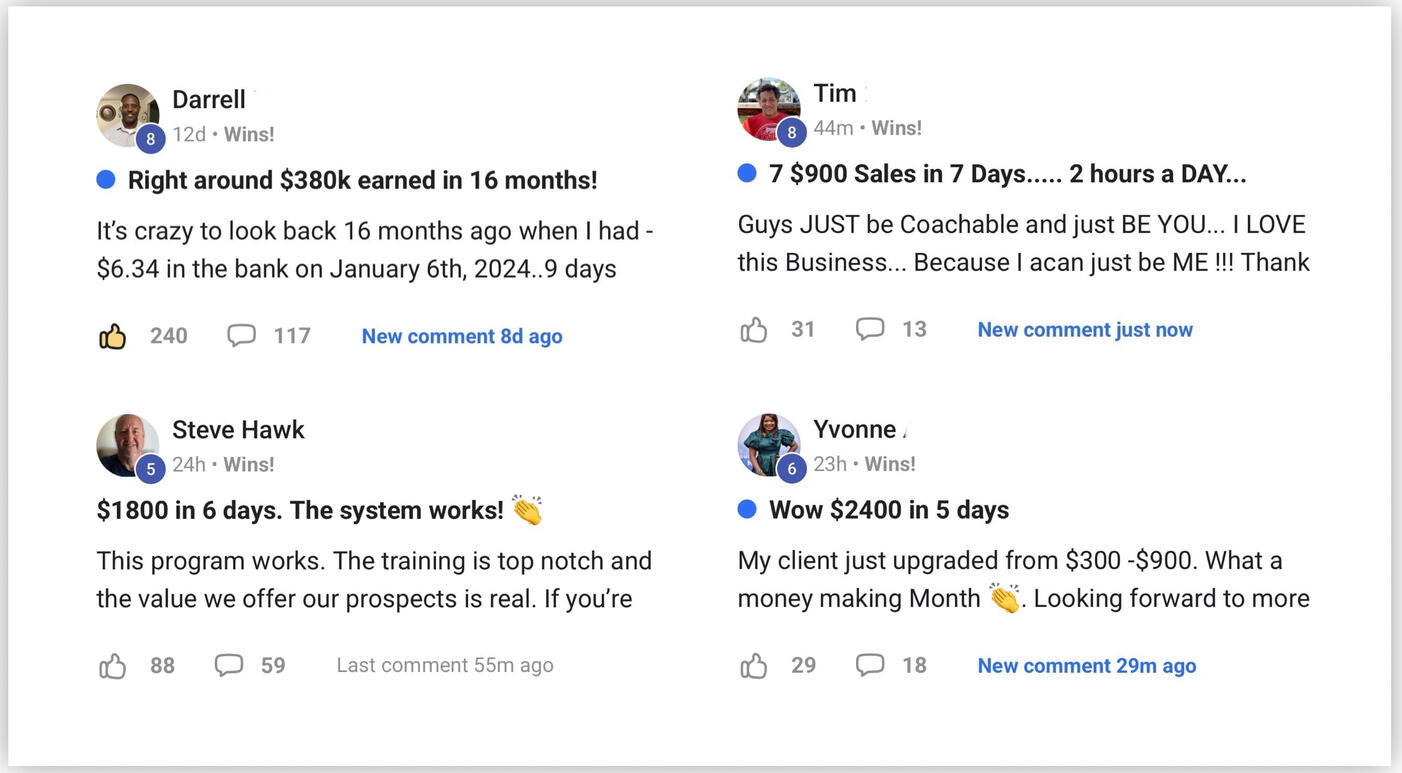
Task: Jump to 'New comment just now'
Action: [x=1085, y=330]
